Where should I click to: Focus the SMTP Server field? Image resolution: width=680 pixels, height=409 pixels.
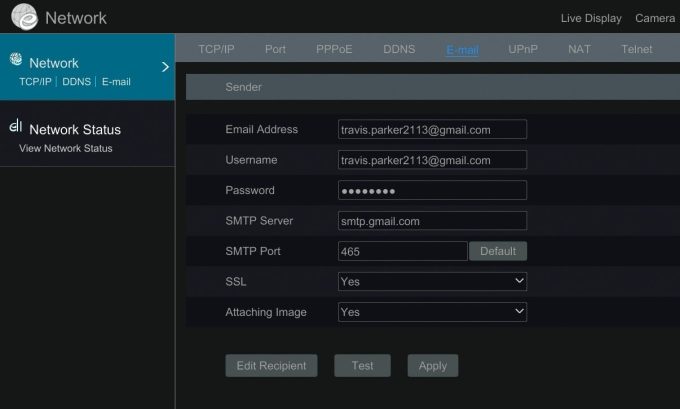(432, 221)
